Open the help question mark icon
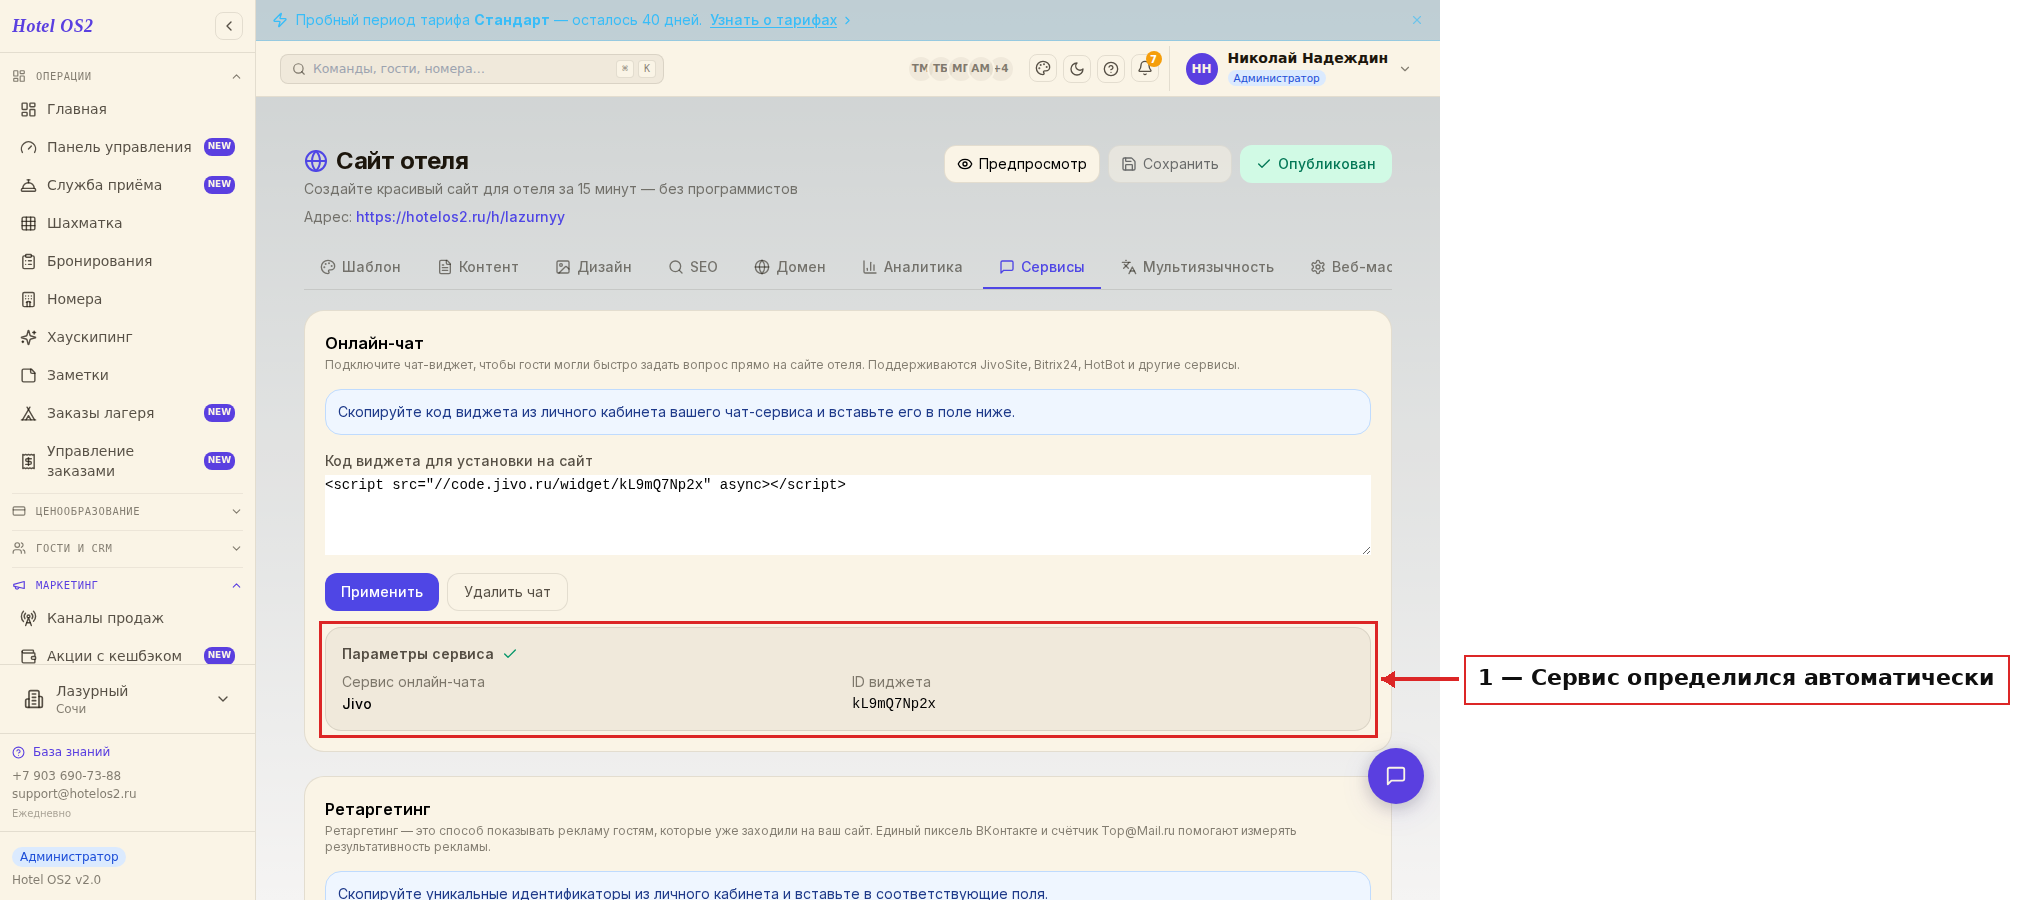This screenshot has width=2033, height=900. (1111, 69)
